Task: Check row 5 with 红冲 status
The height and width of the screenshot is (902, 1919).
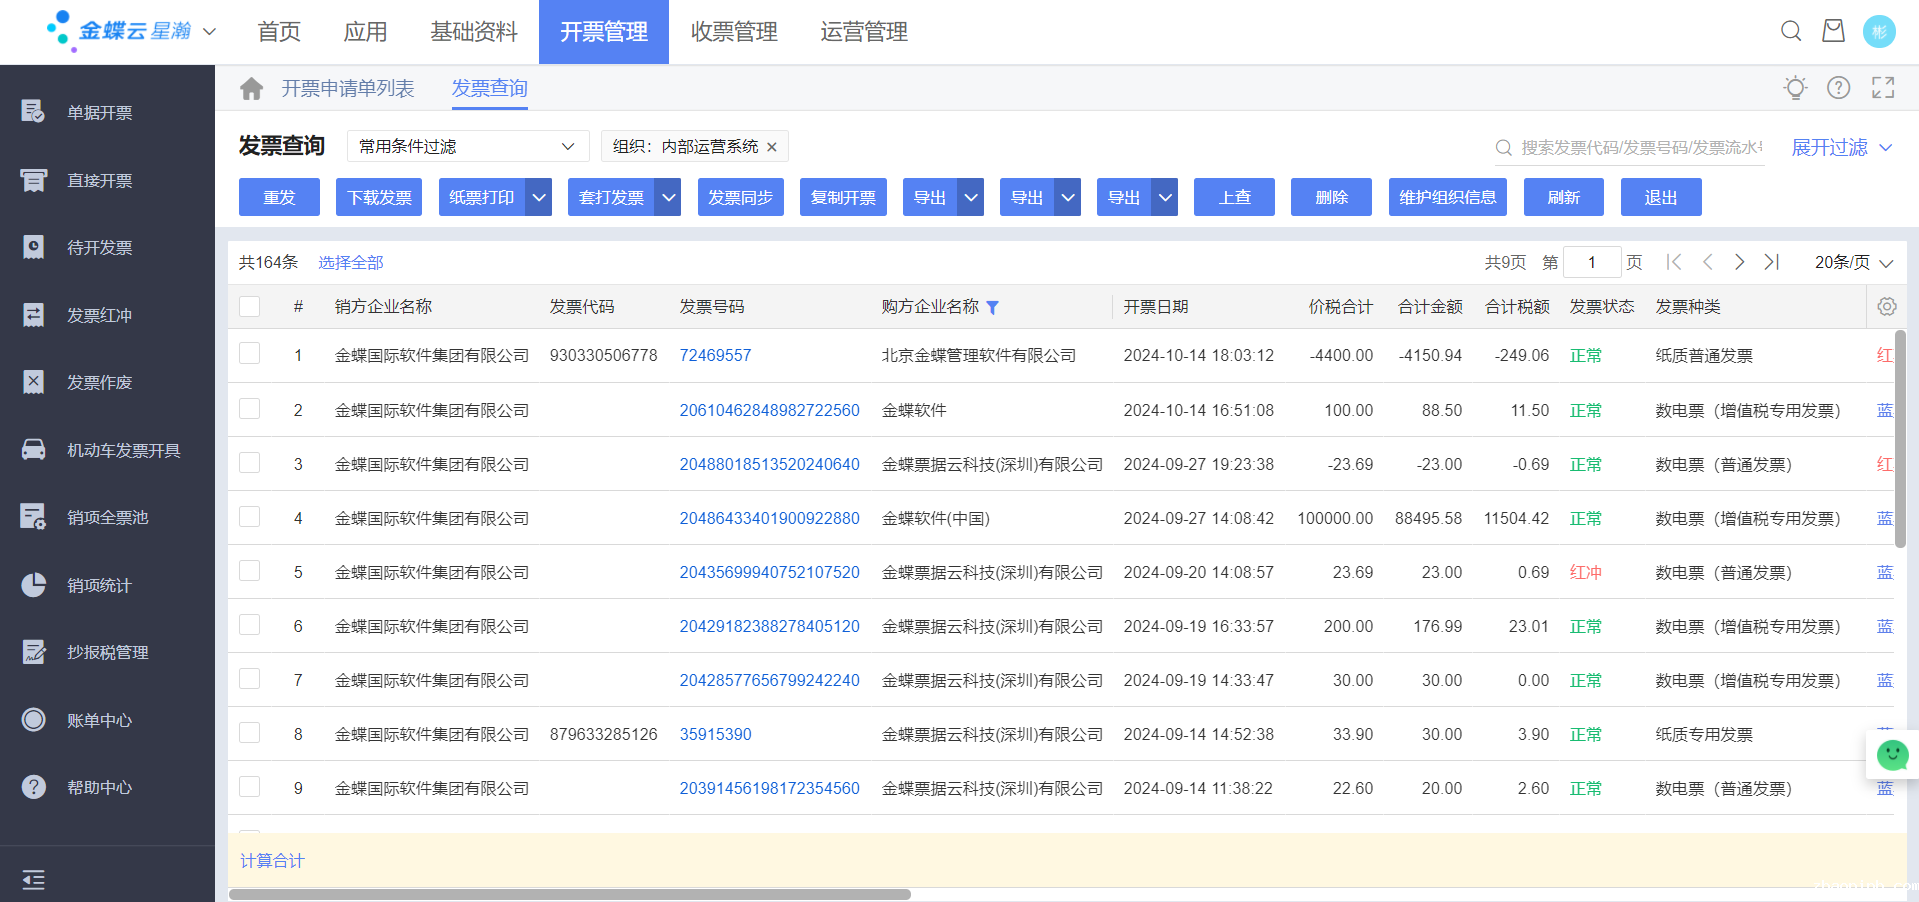Action: (250, 571)
